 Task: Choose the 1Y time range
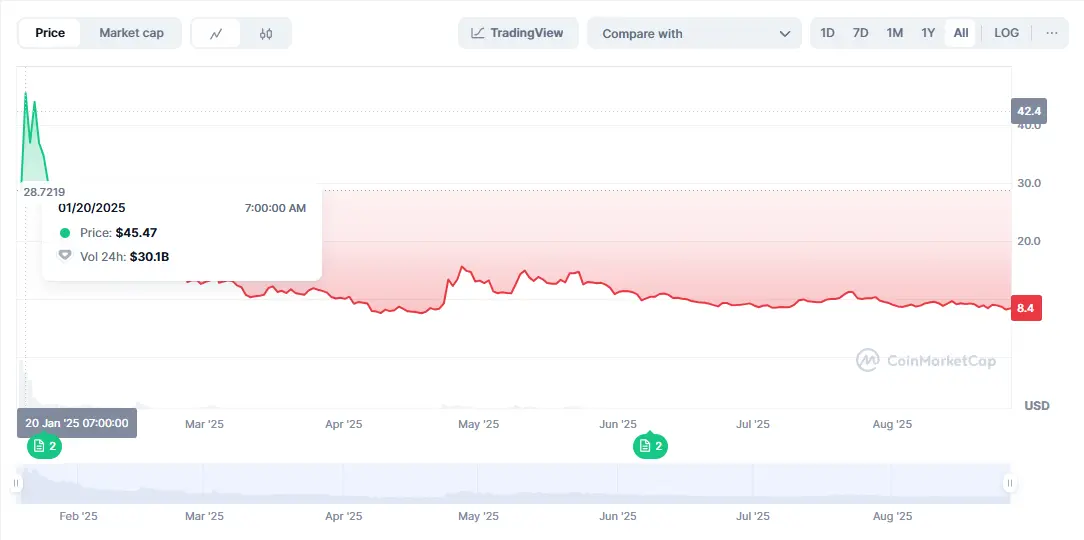[928, 33]
